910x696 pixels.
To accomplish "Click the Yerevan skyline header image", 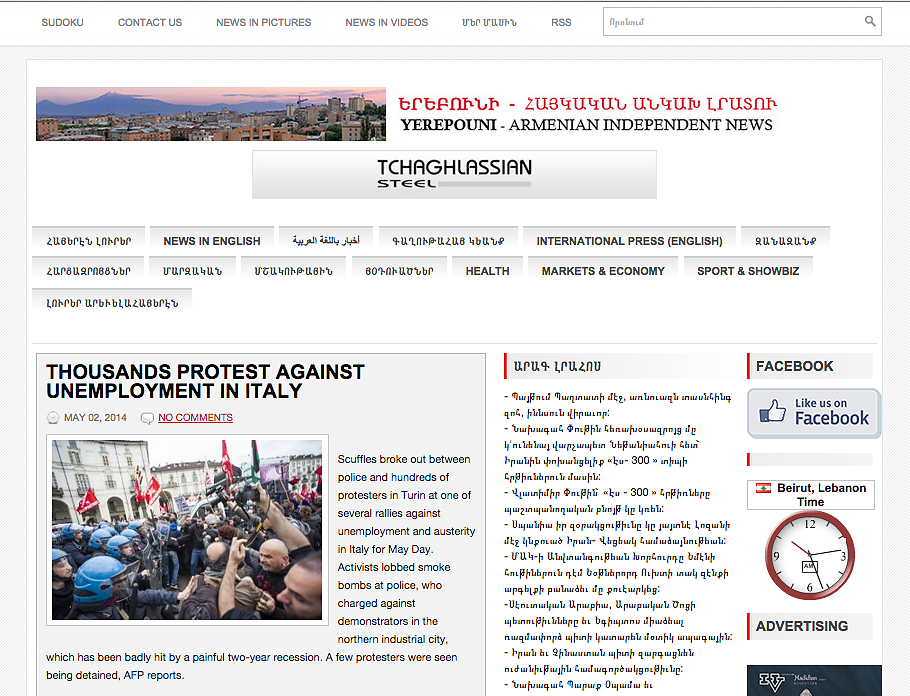I will coord(211,114).
